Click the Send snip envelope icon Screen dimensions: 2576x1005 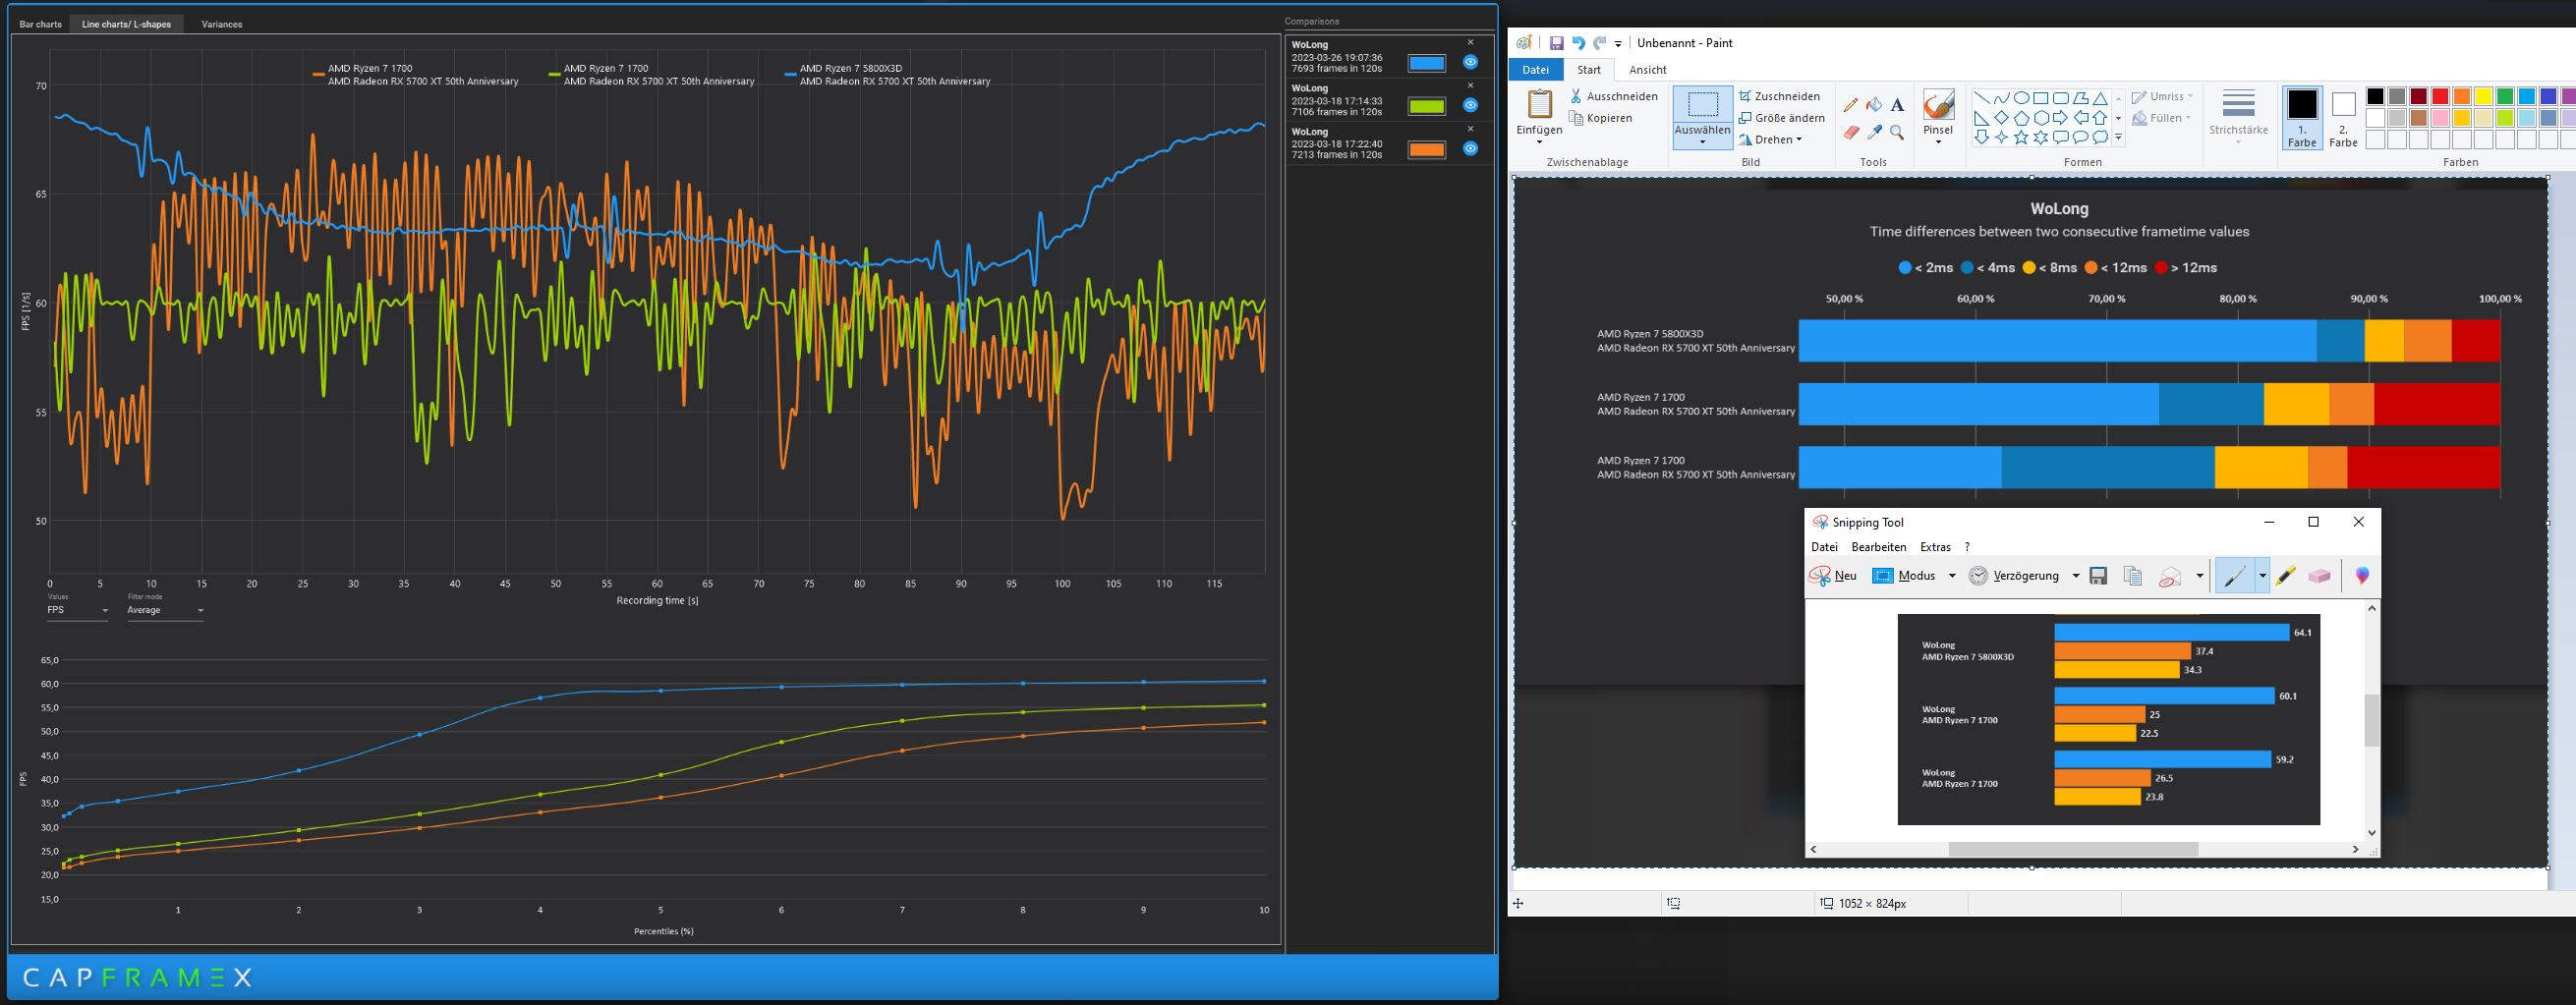[x=2169, y=577]
